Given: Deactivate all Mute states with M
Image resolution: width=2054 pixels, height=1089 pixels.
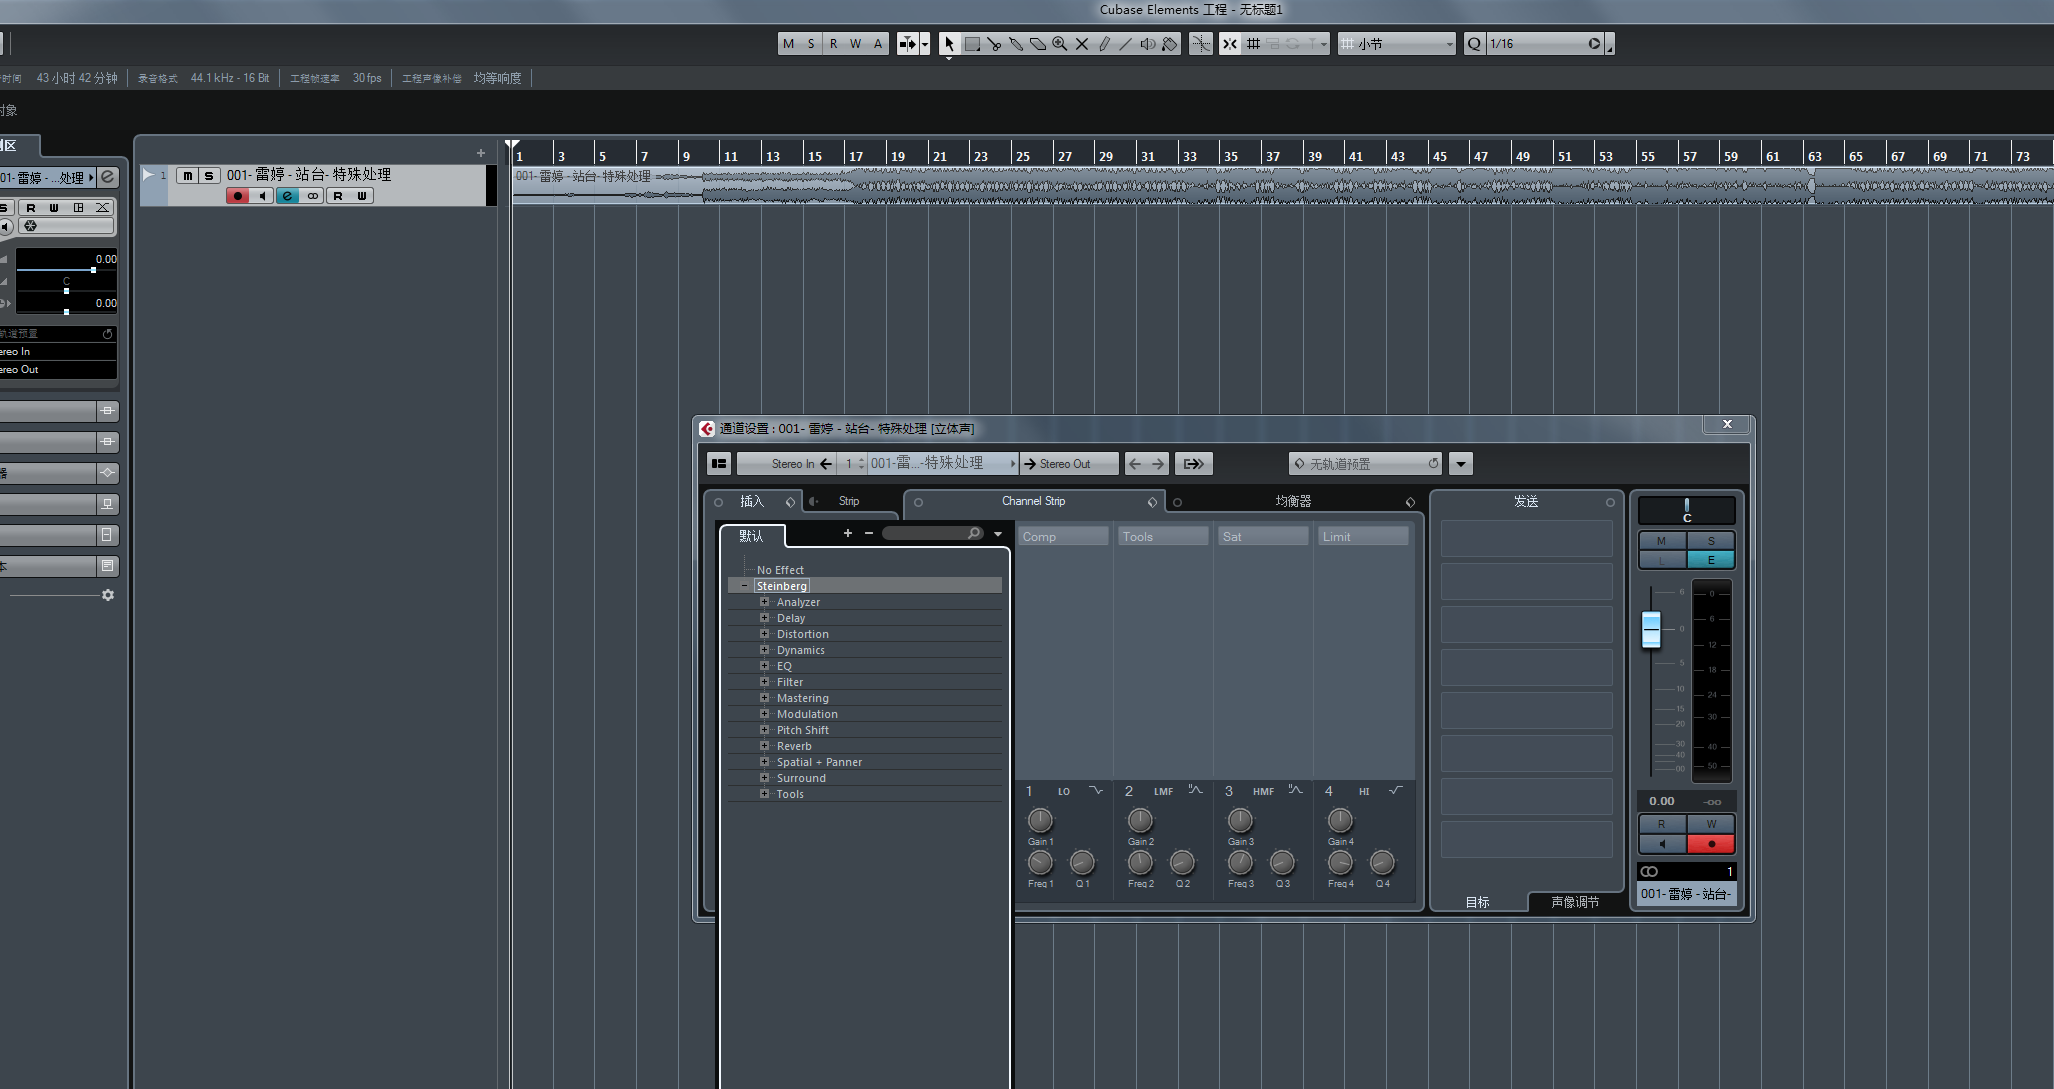Looking at the screenshot, I should point(789,44).
